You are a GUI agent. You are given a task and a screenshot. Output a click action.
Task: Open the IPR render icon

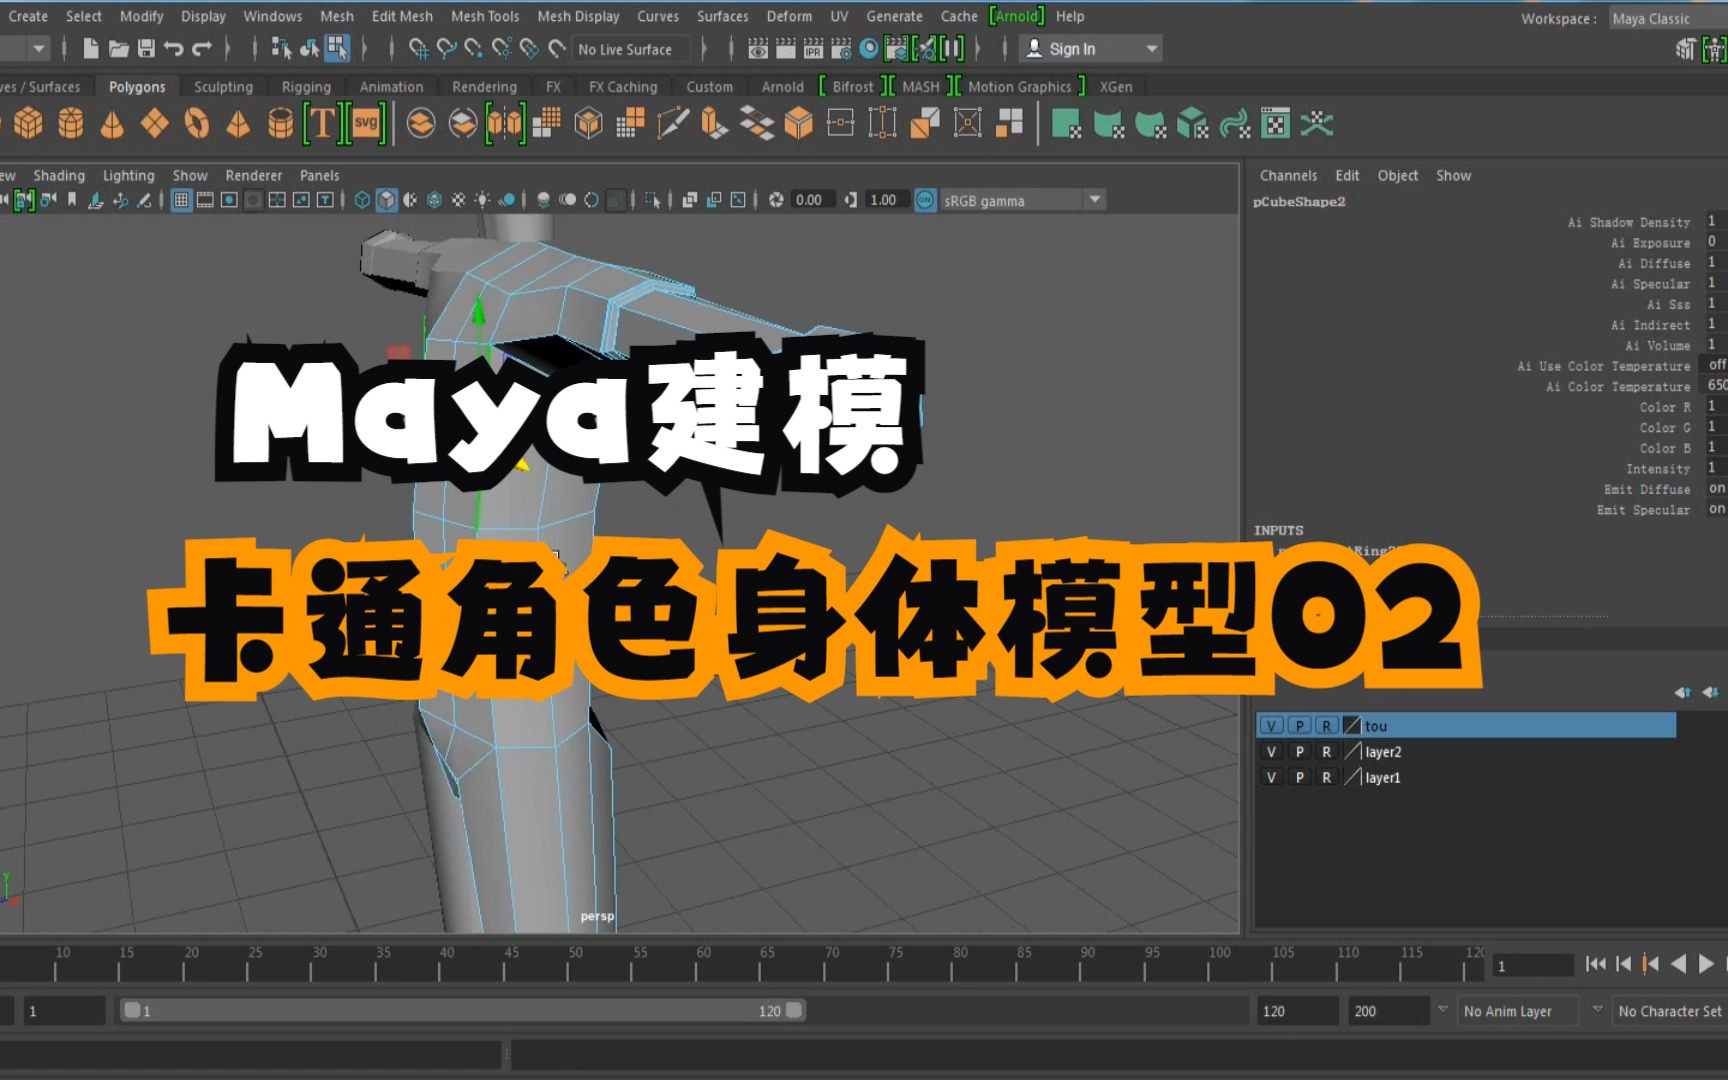(812, 48)
